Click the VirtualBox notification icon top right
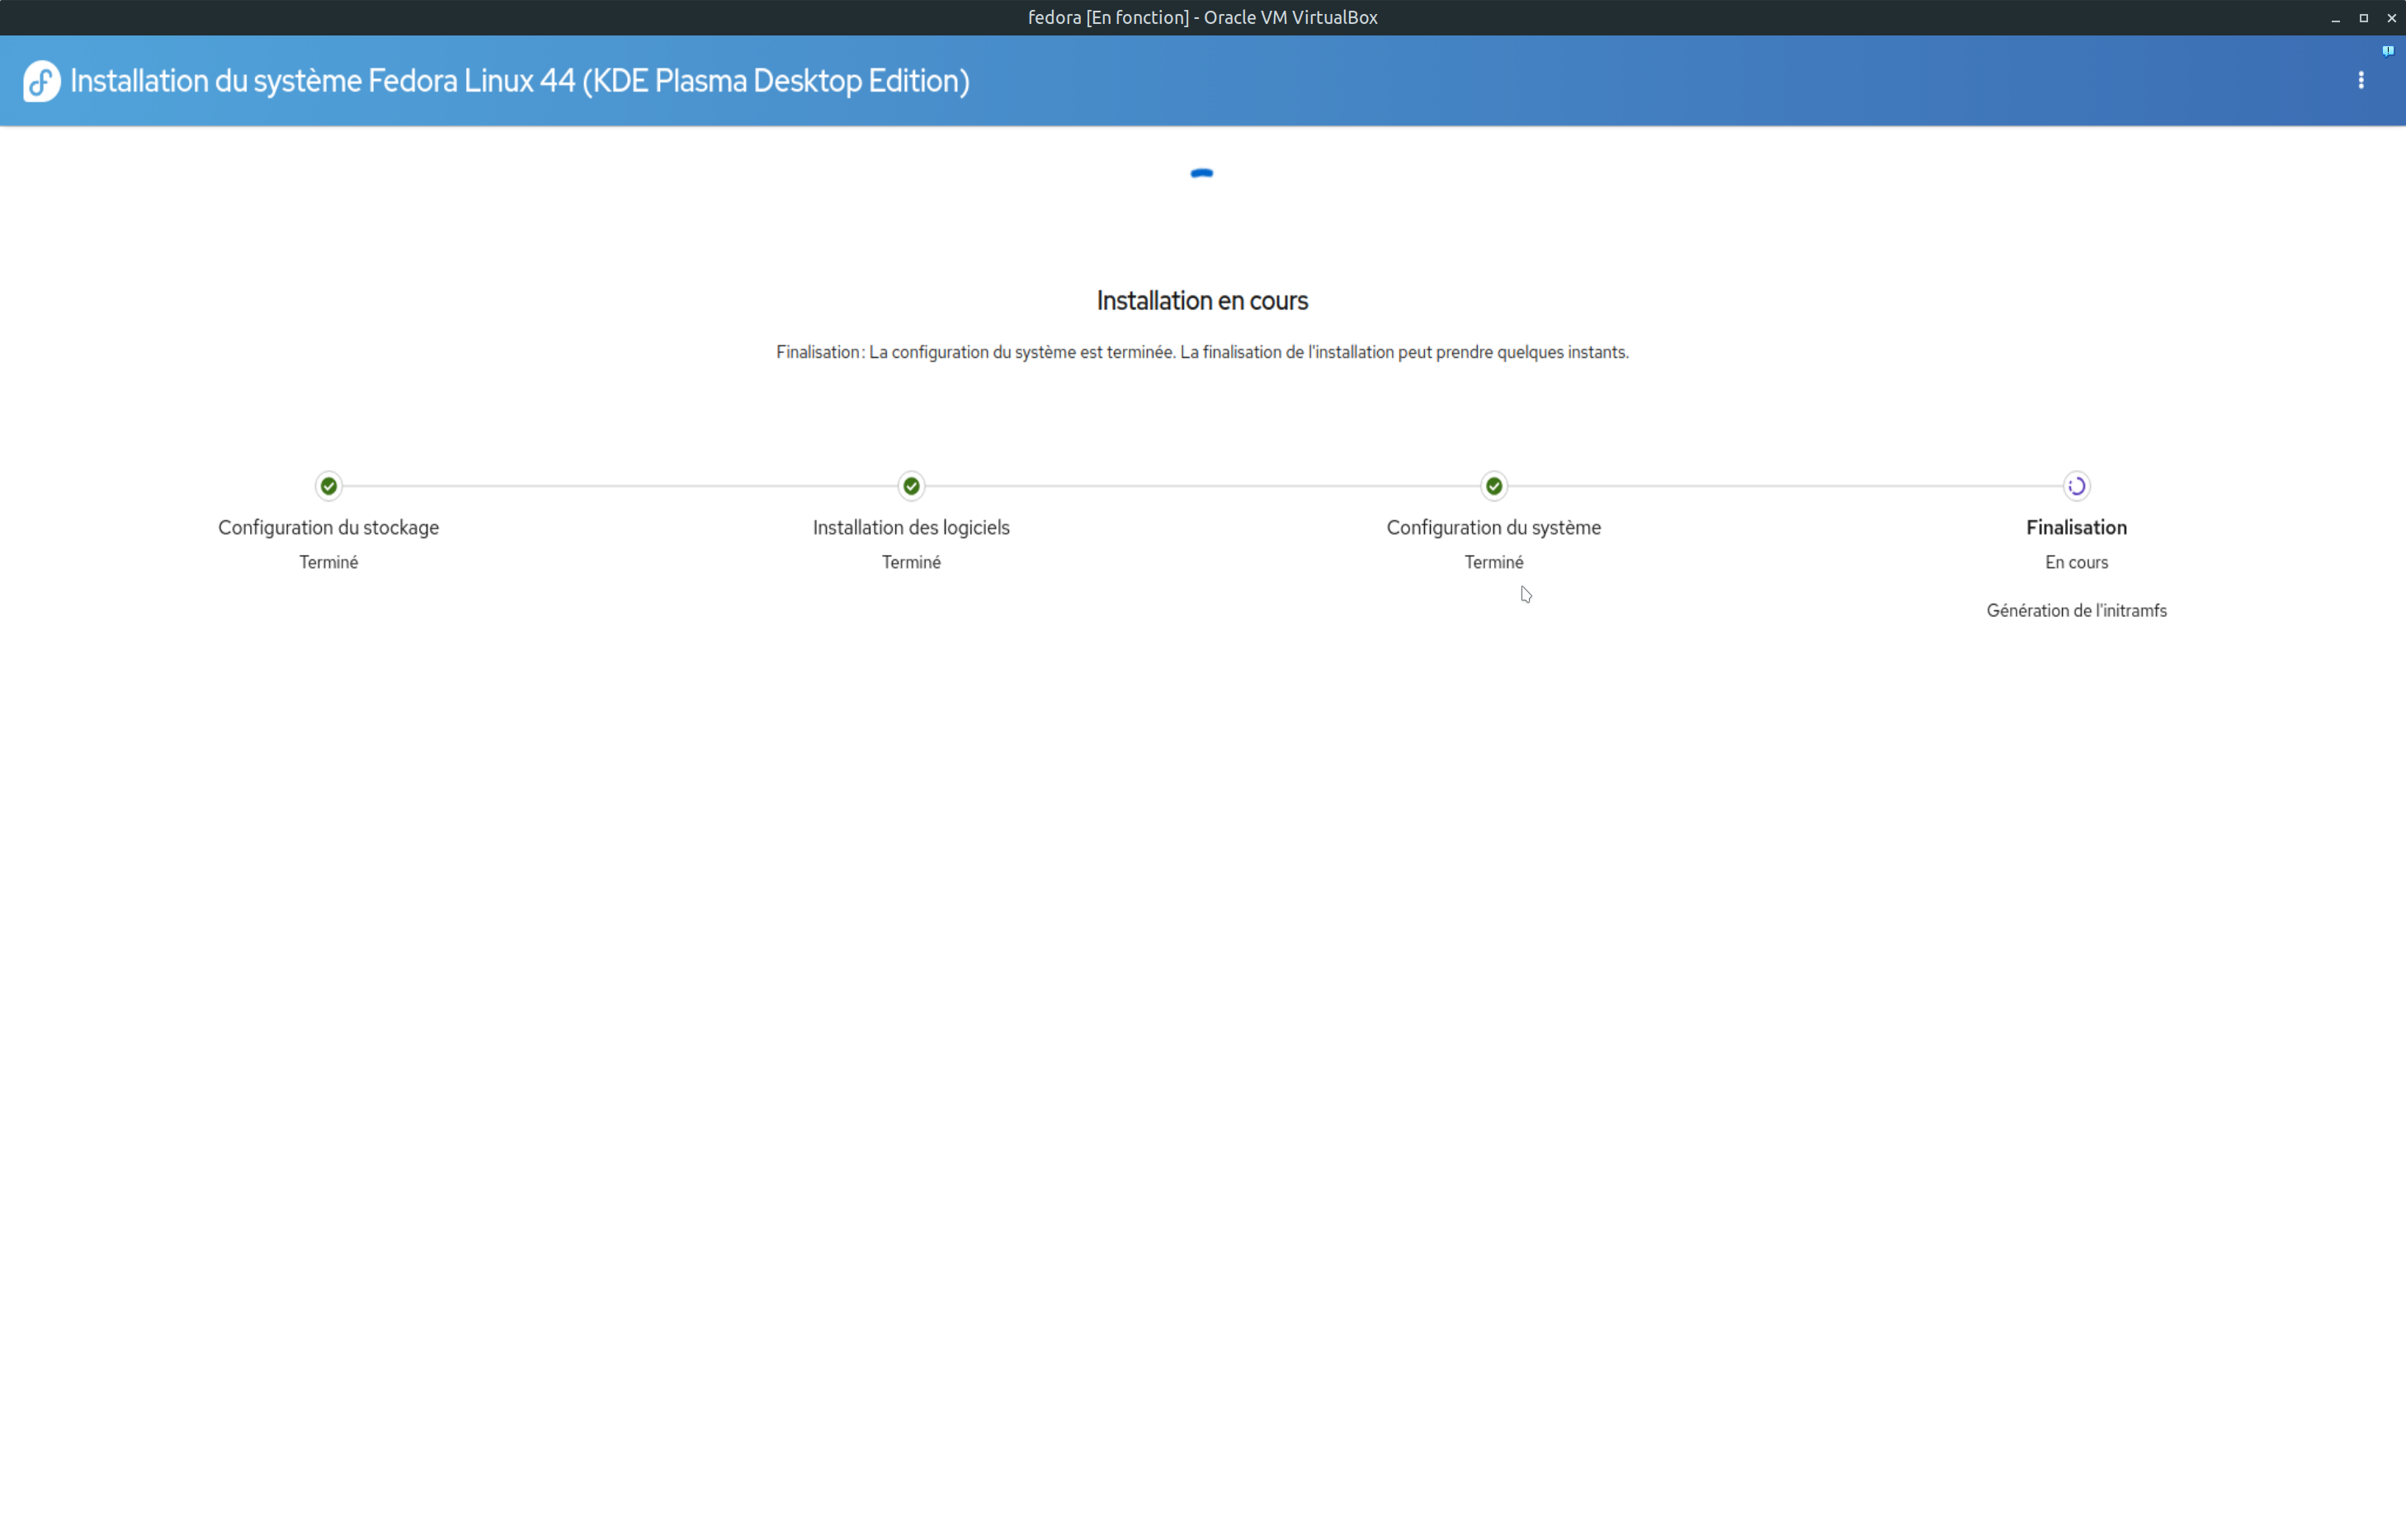Image resolution: width=2406 pixels, height=1540 pixels. [x=2387, y=50]
